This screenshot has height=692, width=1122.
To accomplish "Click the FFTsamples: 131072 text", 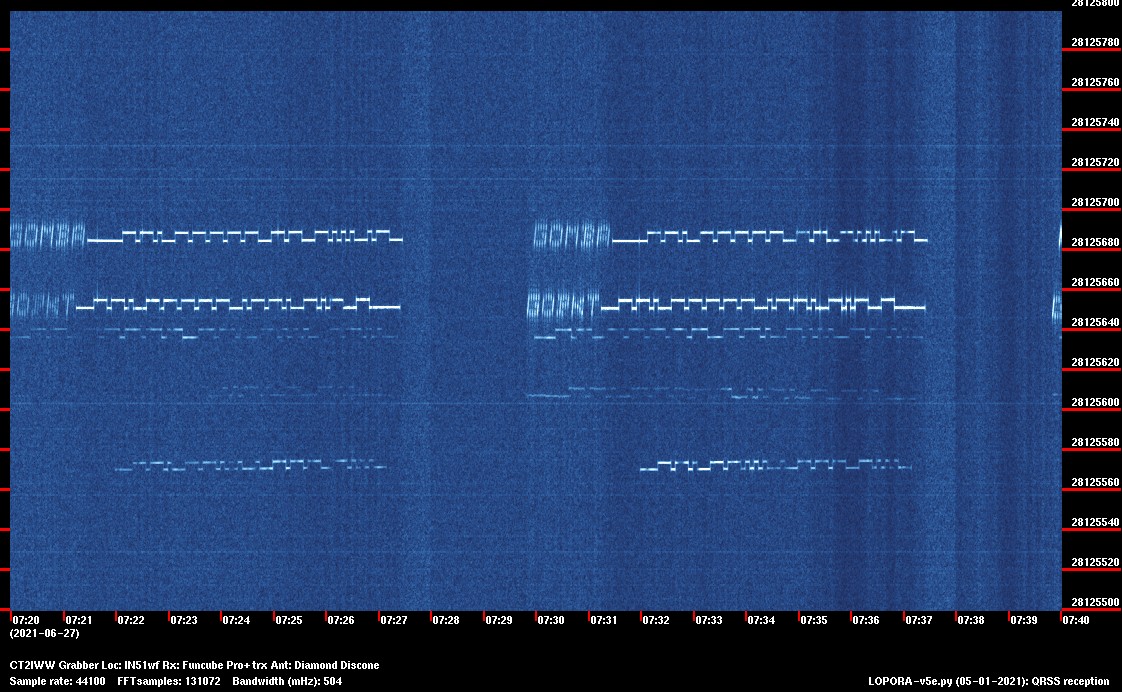I will (169, 682).
